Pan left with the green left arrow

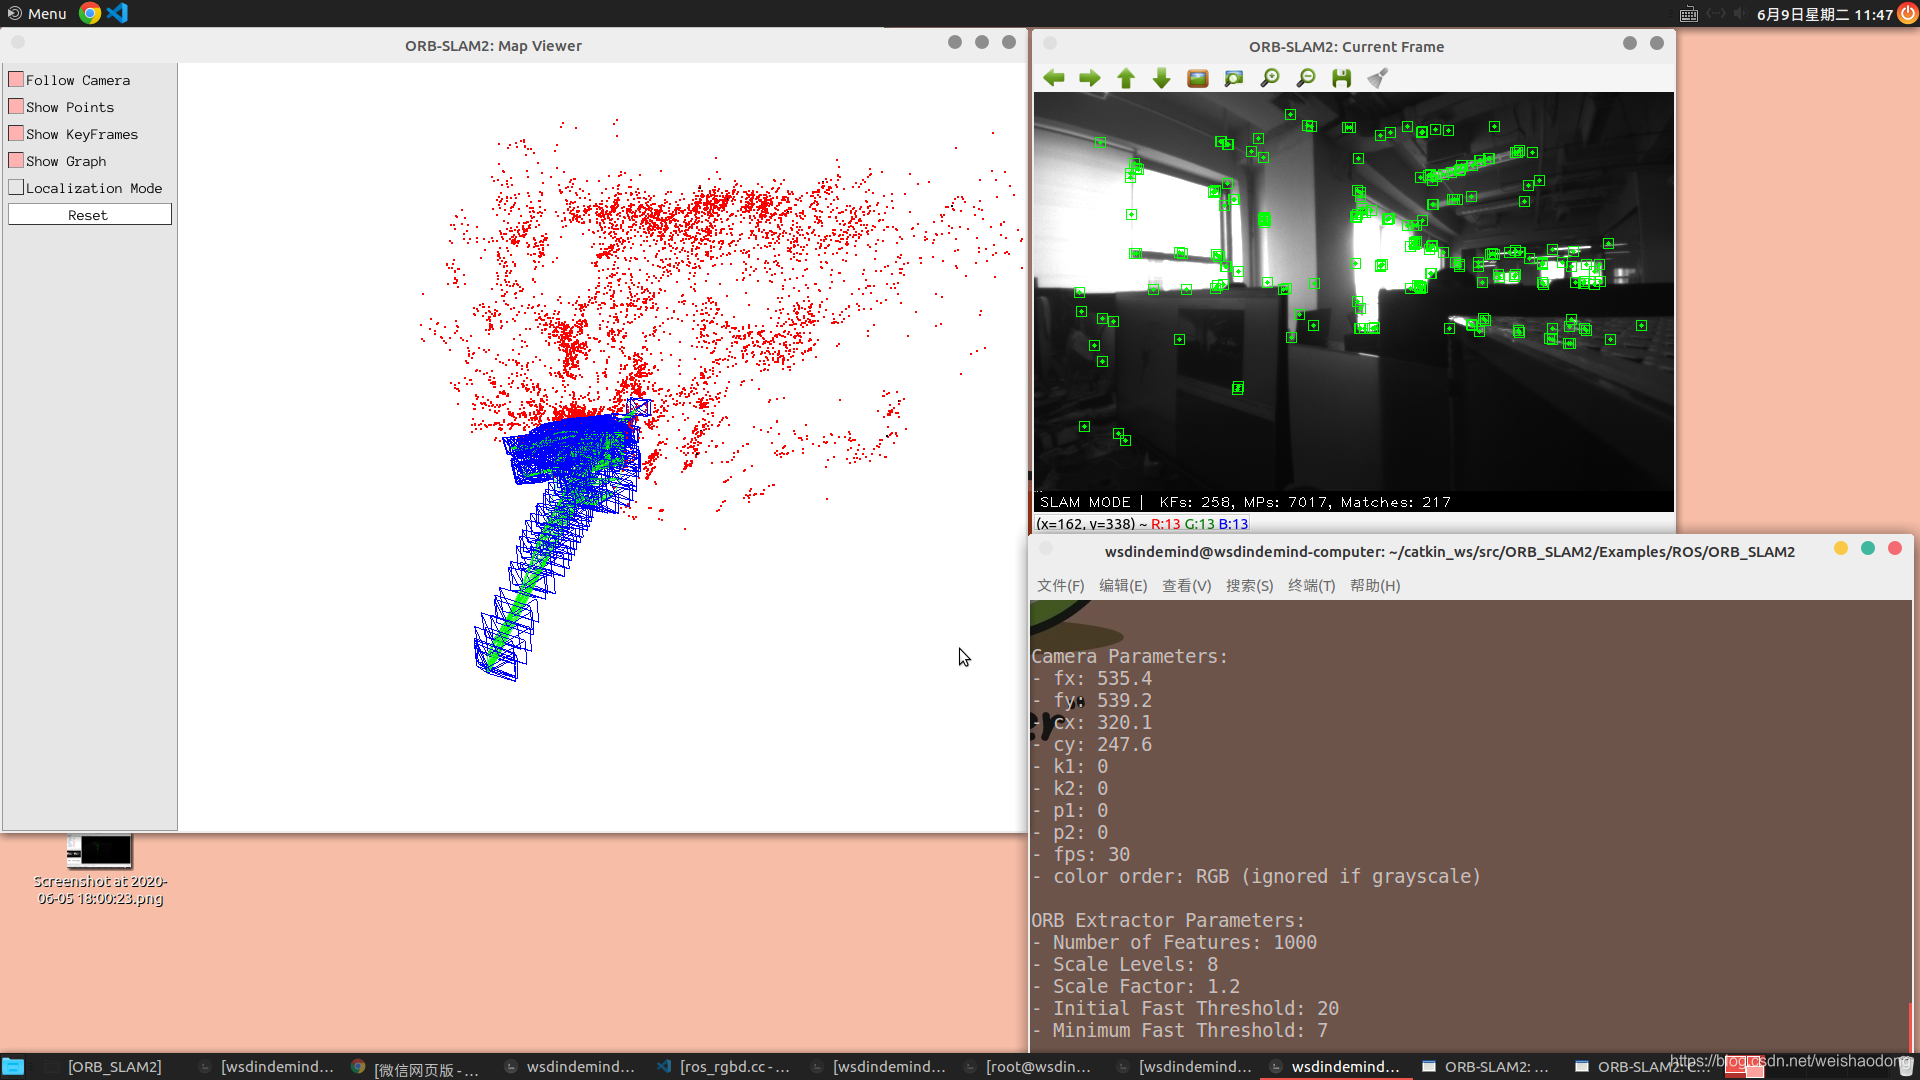1053,78
